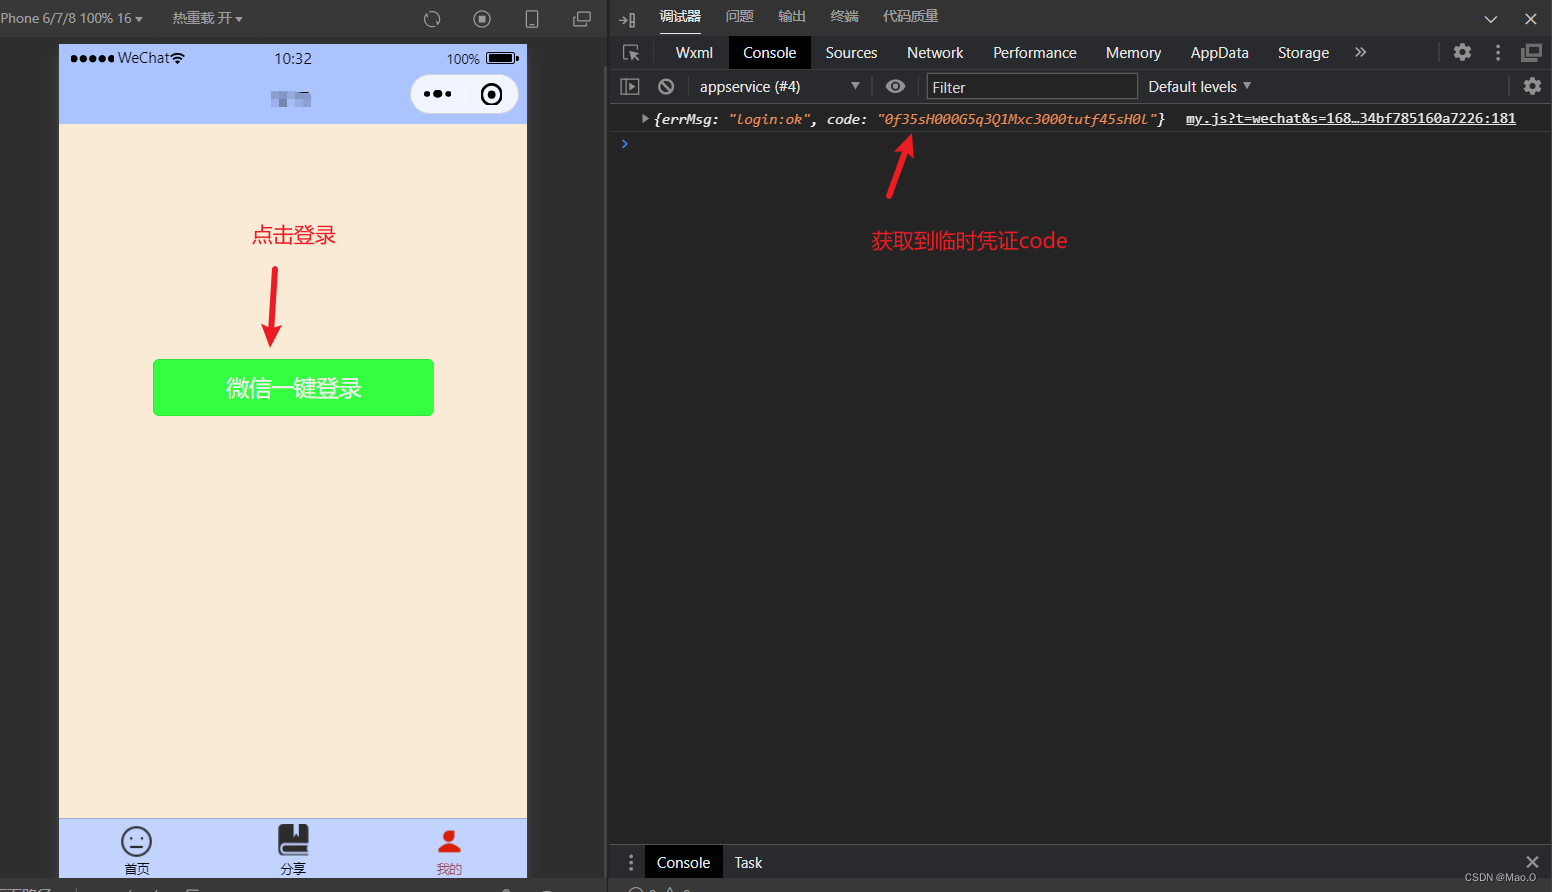Image resolution: width=1552 pixels, height=892 pixels.
Task: Show more DevTools tabs chevron
Action: (1360, 52)
